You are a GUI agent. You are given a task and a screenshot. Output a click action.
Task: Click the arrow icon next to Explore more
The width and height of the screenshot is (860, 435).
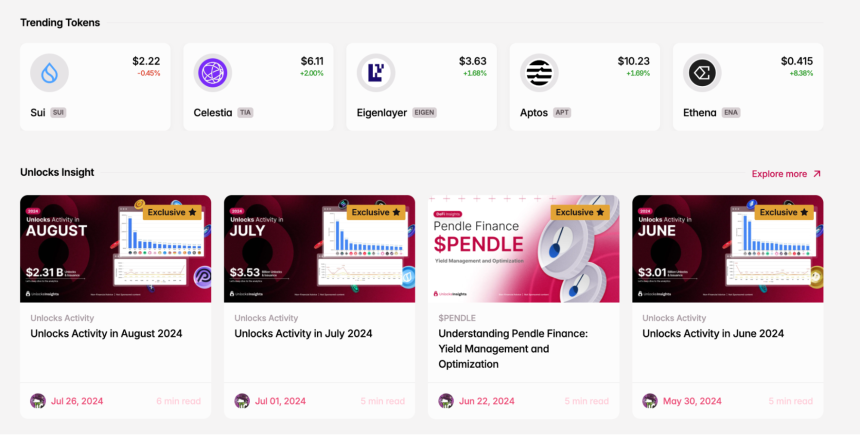817,174
